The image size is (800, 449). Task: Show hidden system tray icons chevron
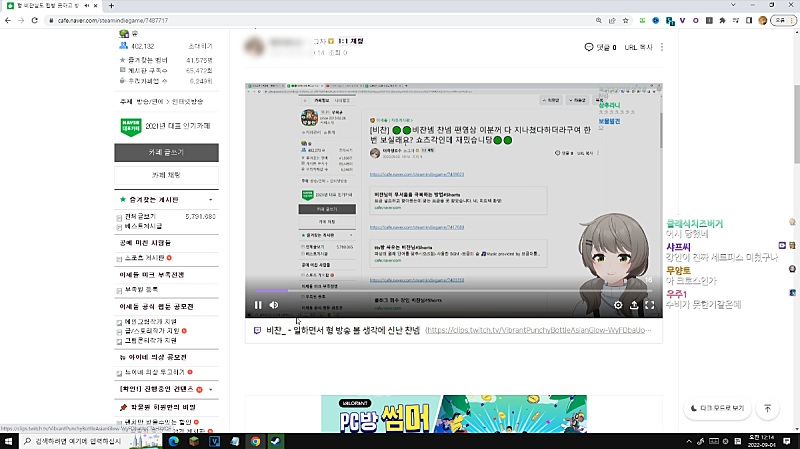pyautogui.click(x=689, y=441)
